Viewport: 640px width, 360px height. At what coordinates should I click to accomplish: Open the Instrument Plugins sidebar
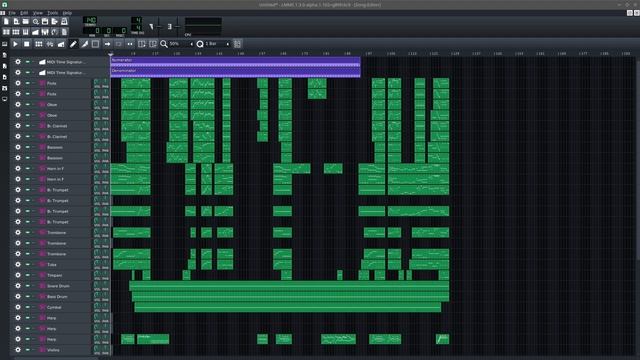pyautogui.click(x=4, y=44)
